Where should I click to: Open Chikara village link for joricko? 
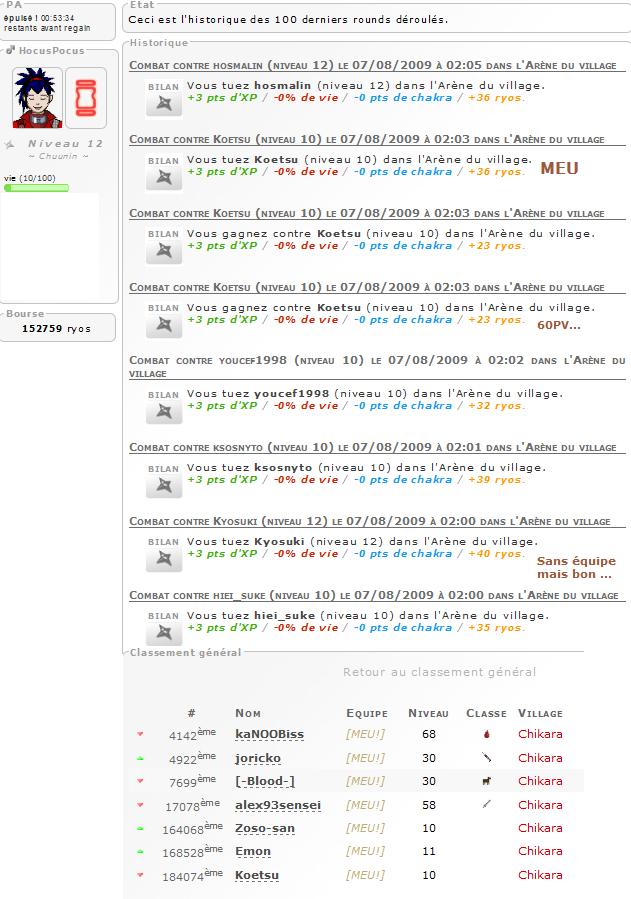pyautogui.click(x=540, y=758)
